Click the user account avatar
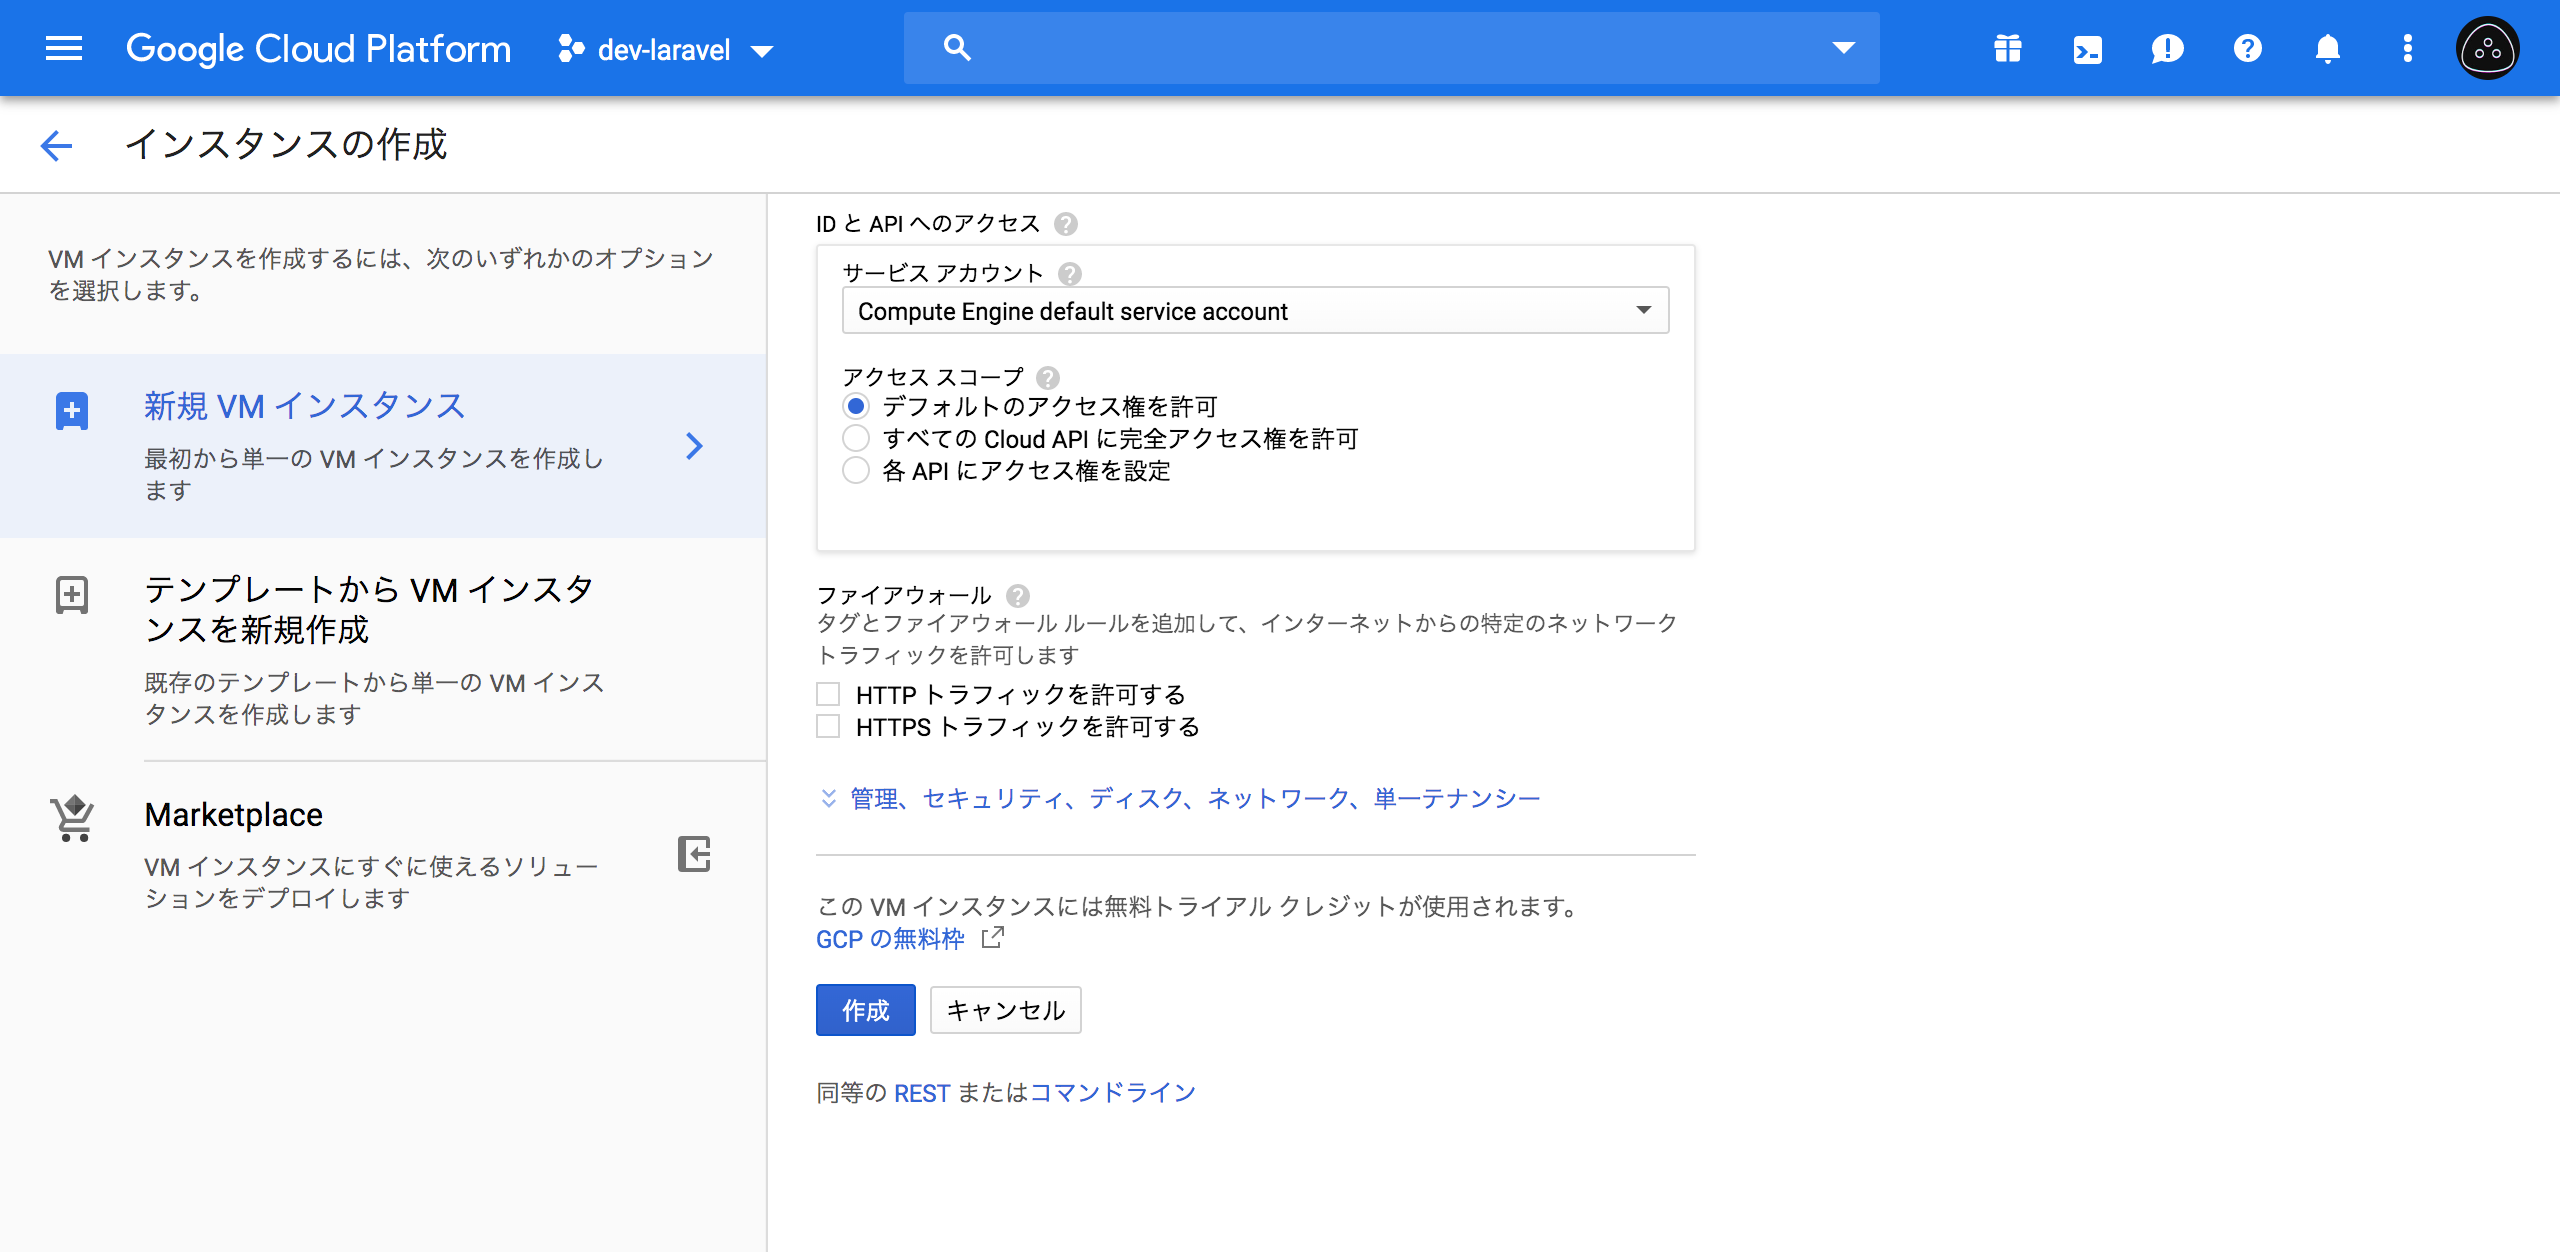This screenshot has width=2560, height=1252. pos(2487,48)
